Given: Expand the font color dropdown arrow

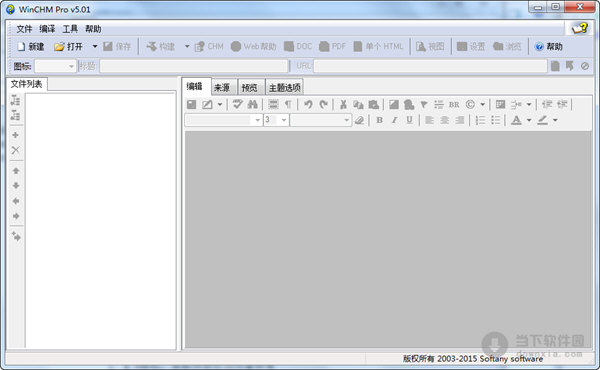Looking at the screenshot, I should pyautogui.click(x=529, y=120).
